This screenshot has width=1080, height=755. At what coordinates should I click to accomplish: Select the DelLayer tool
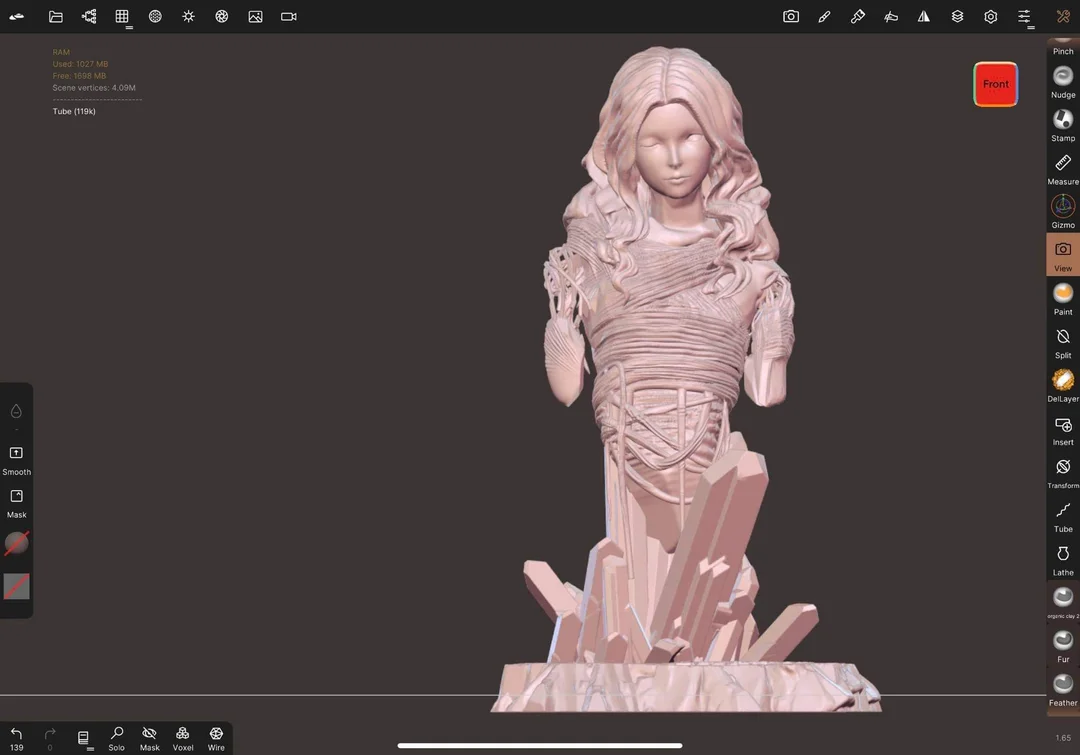pyautogui.click(x=1063, y=386)
